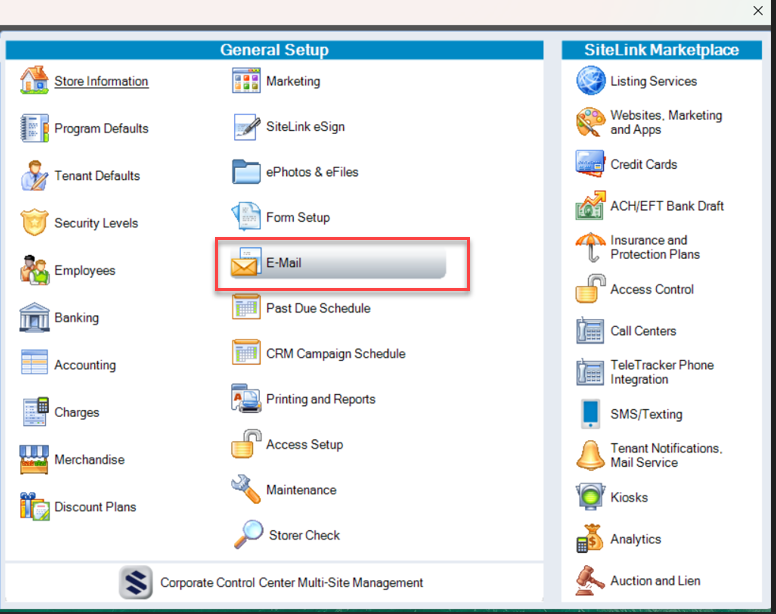Open the Store Information house icon
776x614 pixels.
click(34, 80)
